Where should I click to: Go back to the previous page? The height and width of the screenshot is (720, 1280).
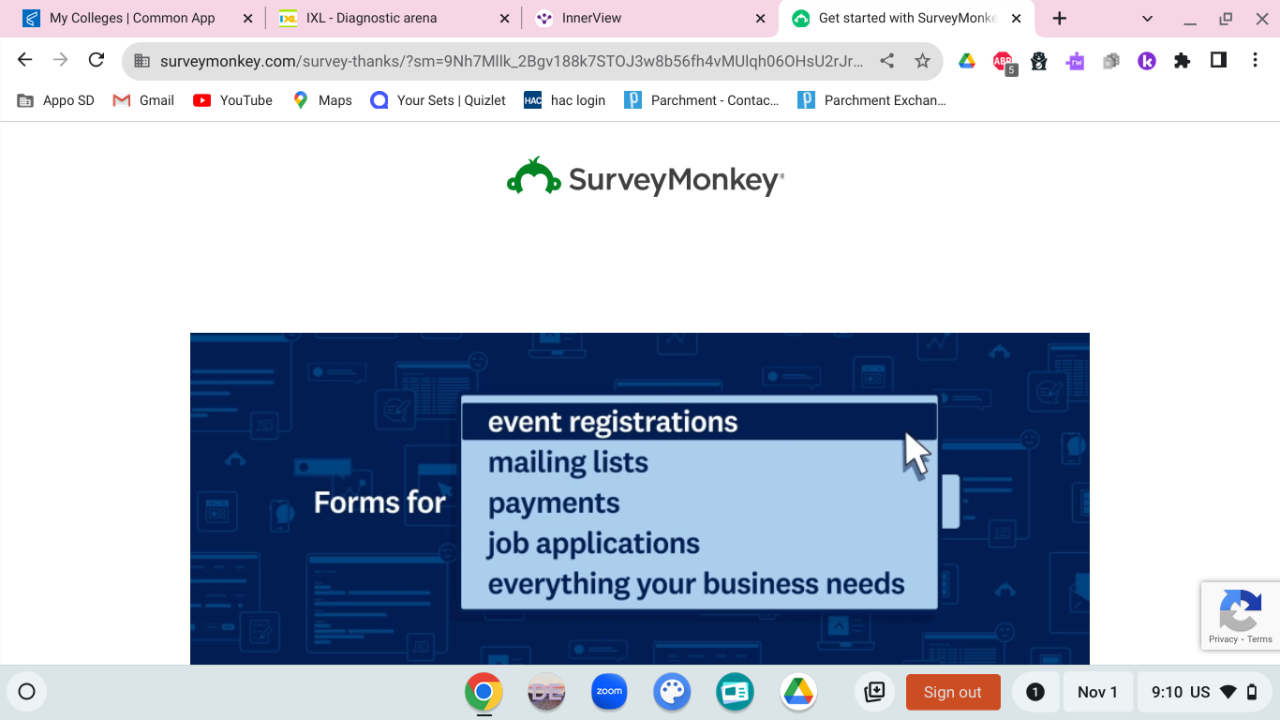tap(25, 60)
